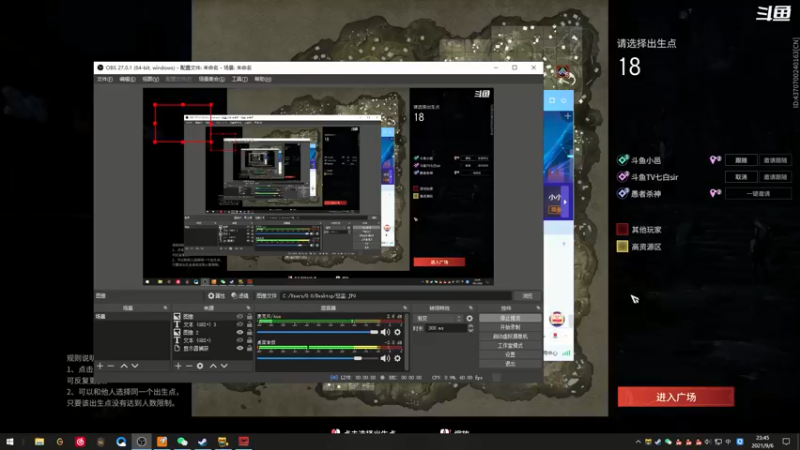Screen dimensions: 800x450
Task: Click the location pin next to 愚者杀神
Action: [x=715, y=193]
